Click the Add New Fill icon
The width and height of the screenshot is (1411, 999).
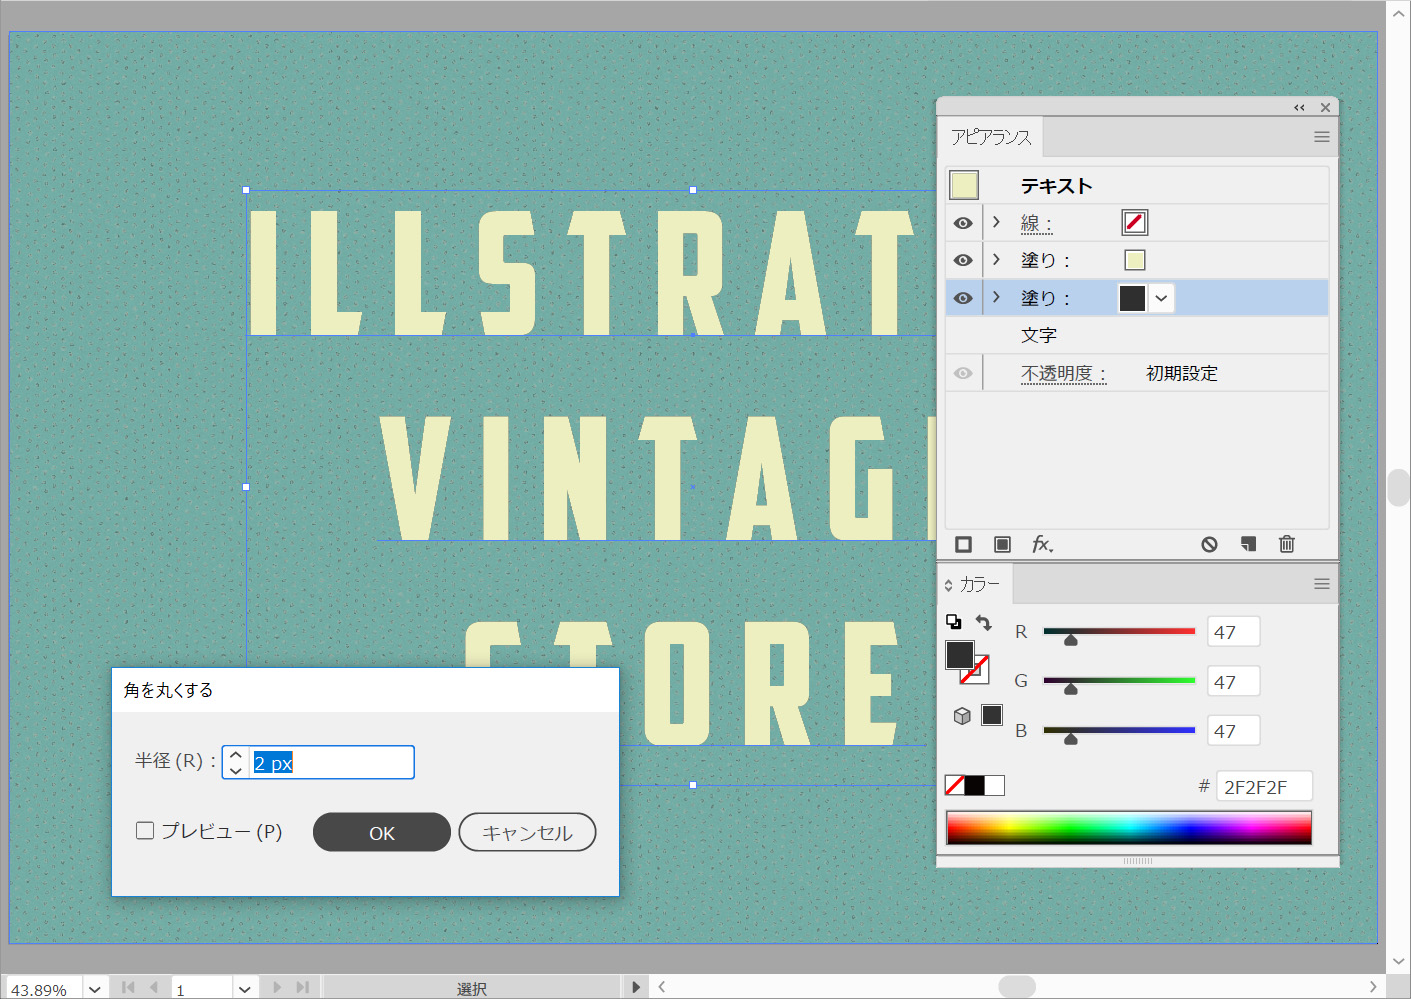click(1002, 544)
